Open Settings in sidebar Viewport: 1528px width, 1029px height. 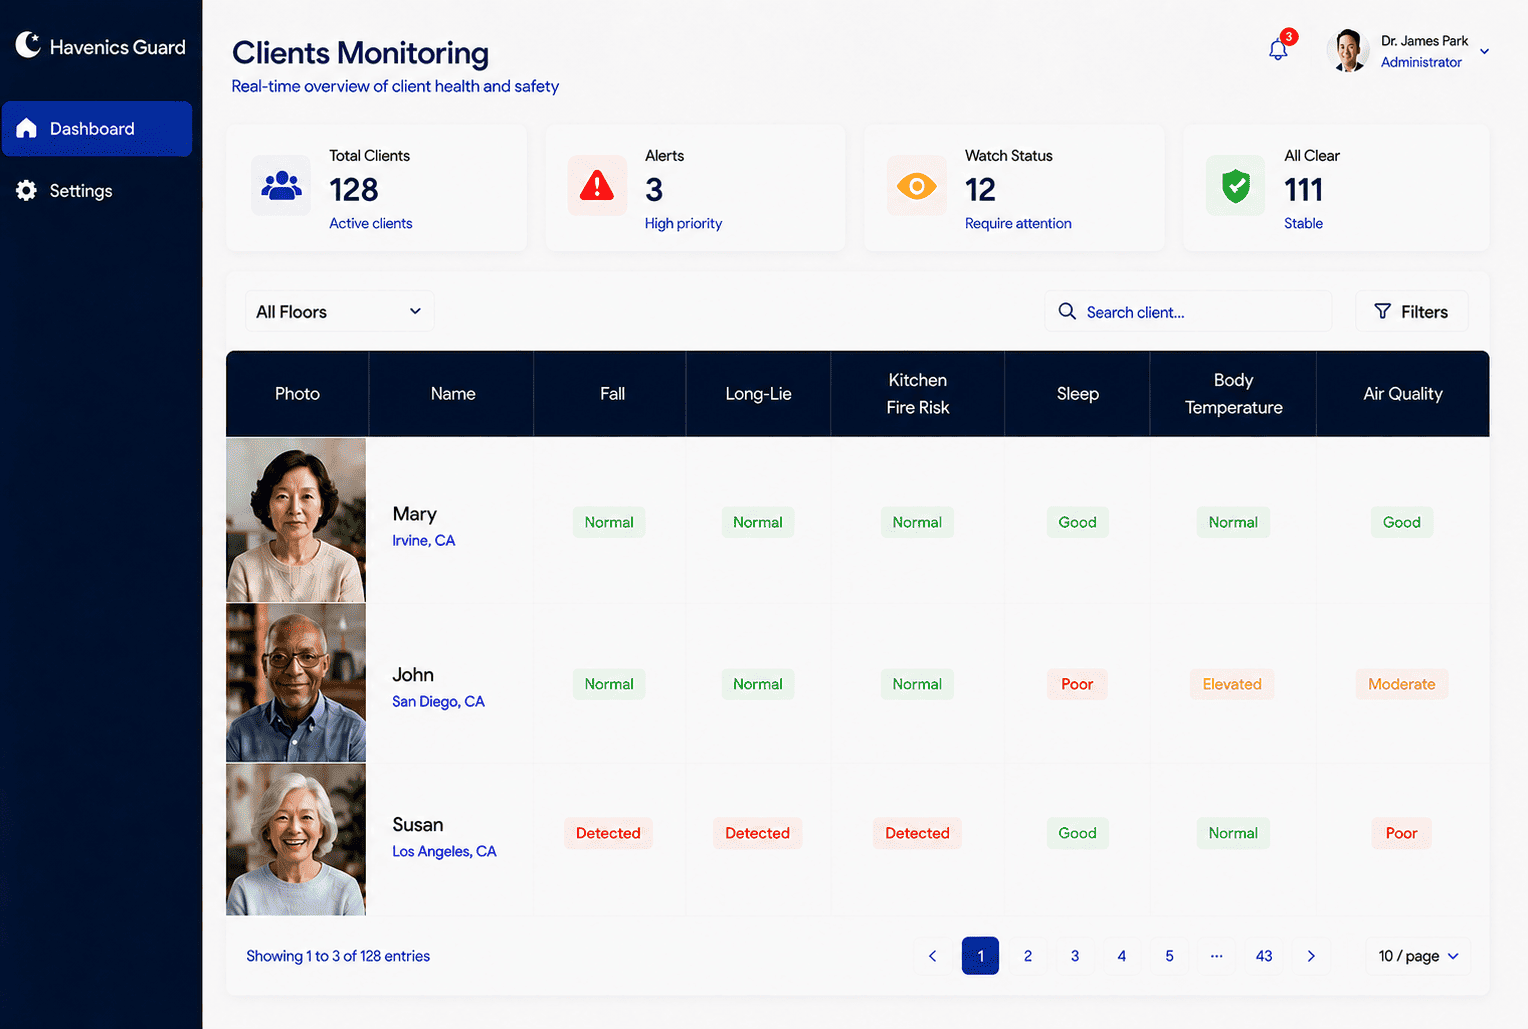[x=97, y=190]
